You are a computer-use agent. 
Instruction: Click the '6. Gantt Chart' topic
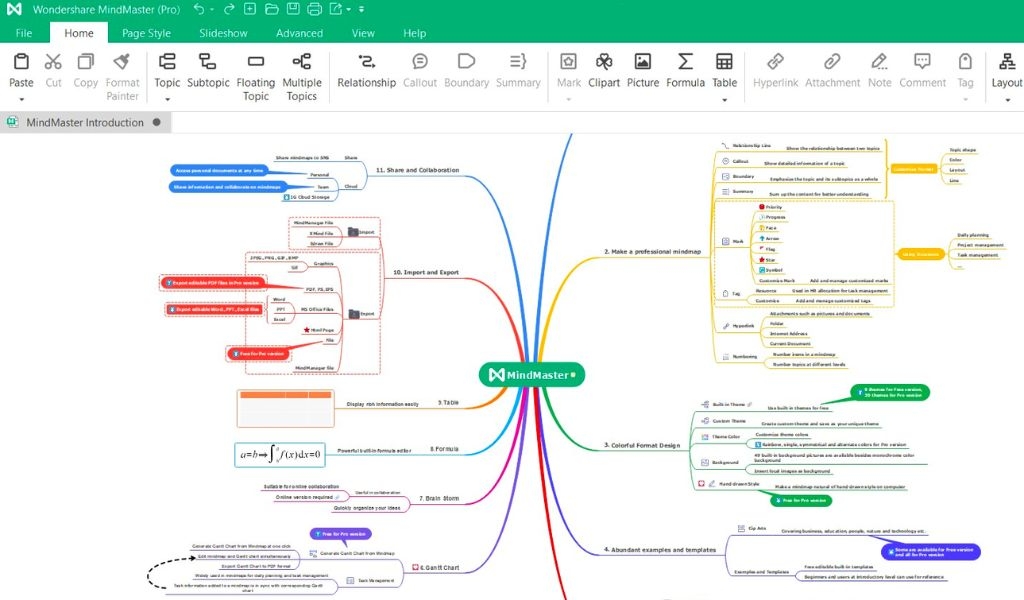pyautogui.click(x=436, y=567)
